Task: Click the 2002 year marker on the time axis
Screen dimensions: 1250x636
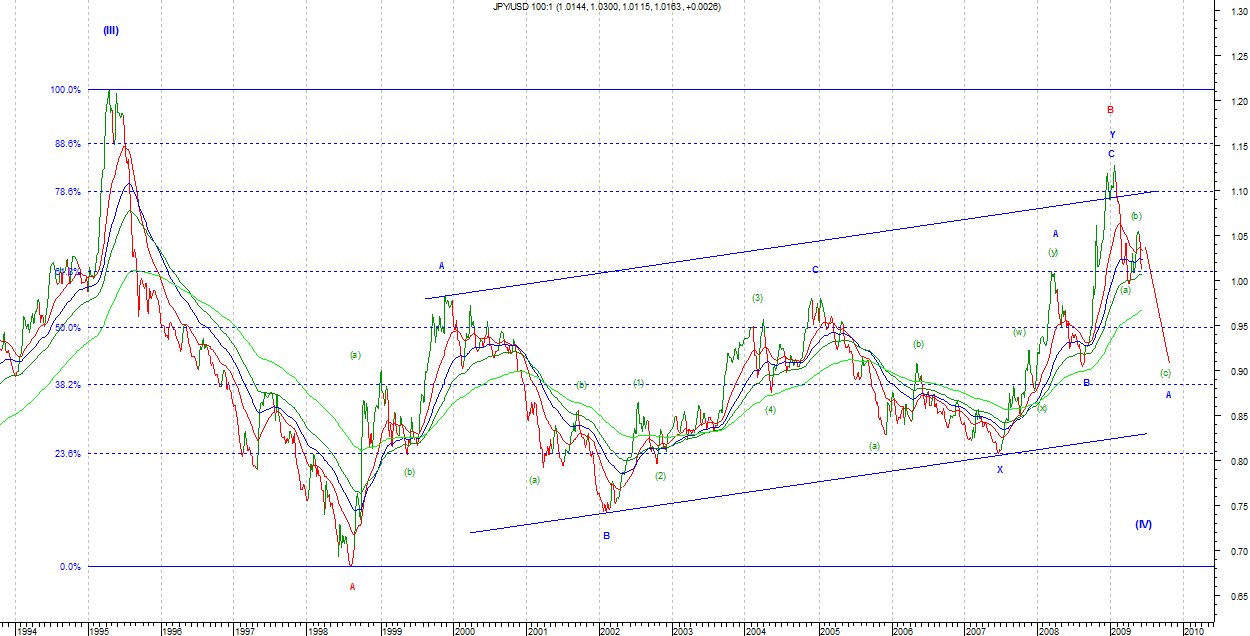Action: click(x=610, y=631)
